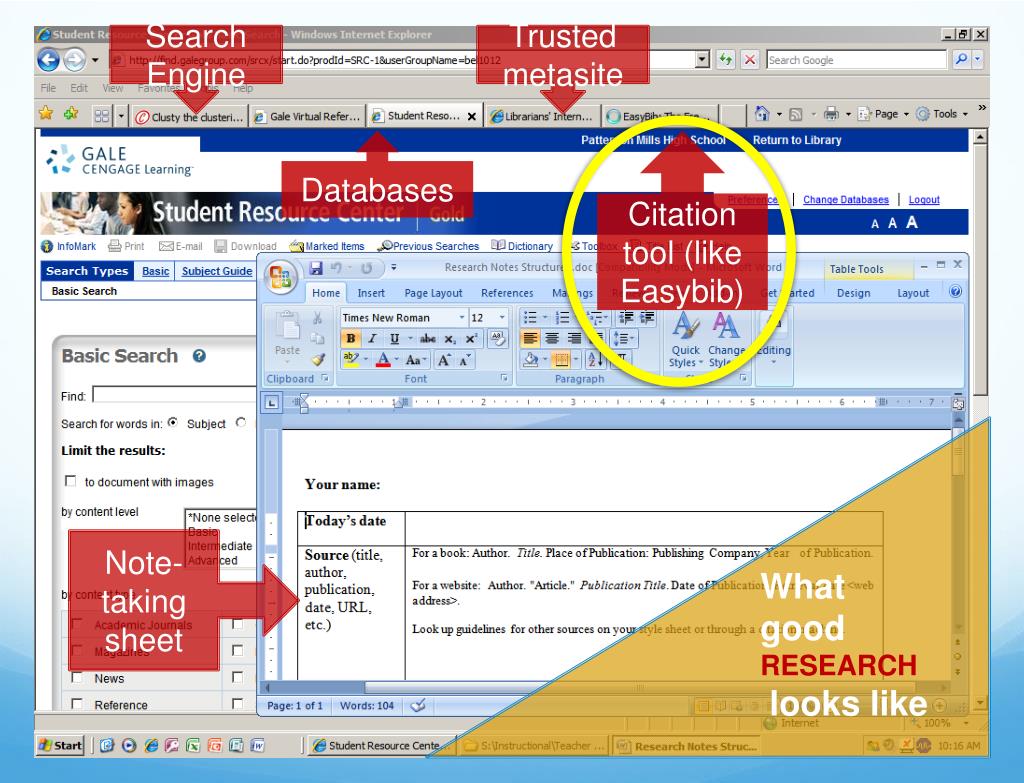Click Format Painter brush icon
The image size is (1024, 783).
pyautogui.click(x=318, y=359)
